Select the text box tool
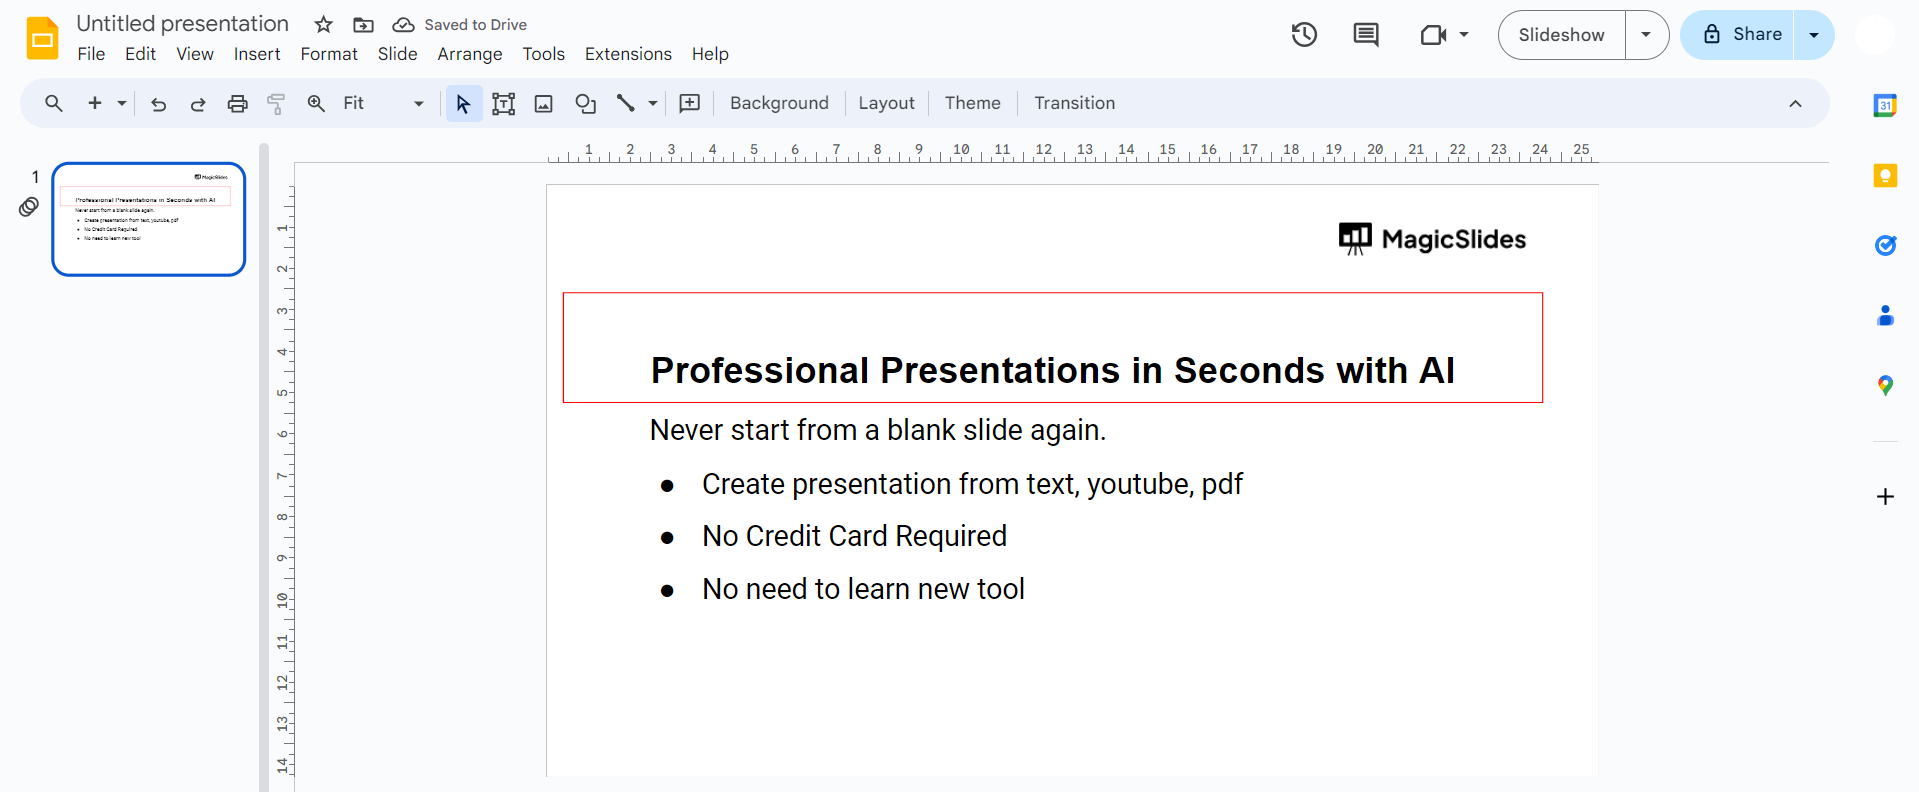 [504, 104]
